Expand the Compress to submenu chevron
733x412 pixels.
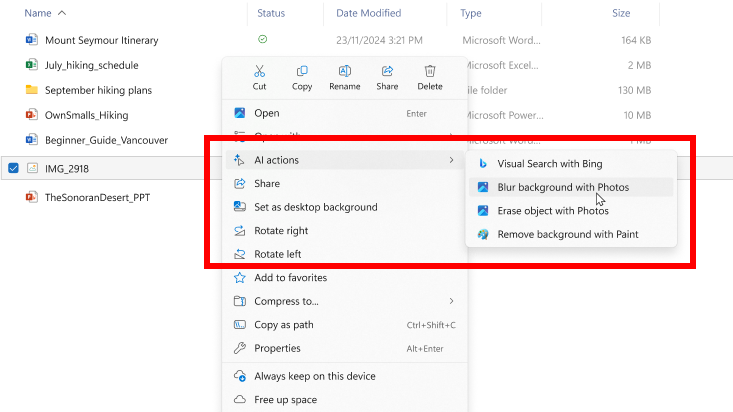(451, 301)
